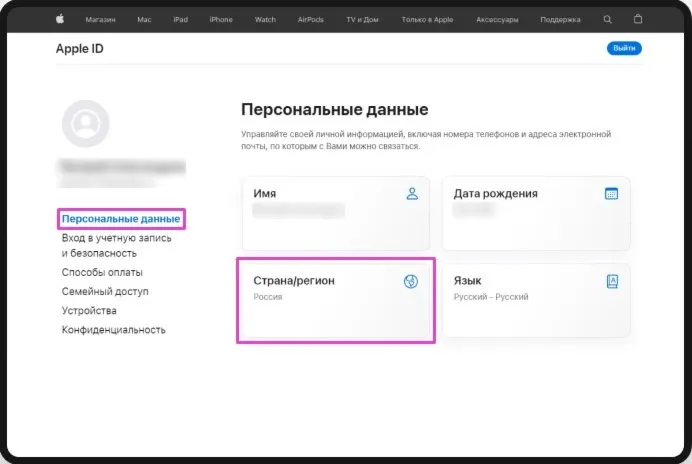
Task: Open the Дата рождения card
Action: click(x=536, y=213)
